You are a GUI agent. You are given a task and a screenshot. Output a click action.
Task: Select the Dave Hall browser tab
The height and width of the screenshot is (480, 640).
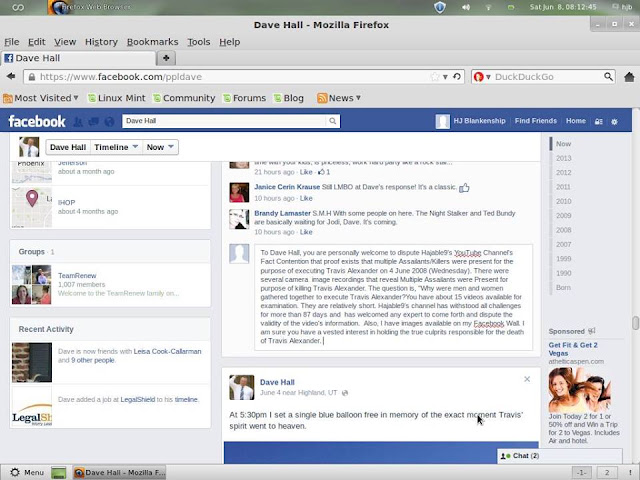[x=78, y=58]
